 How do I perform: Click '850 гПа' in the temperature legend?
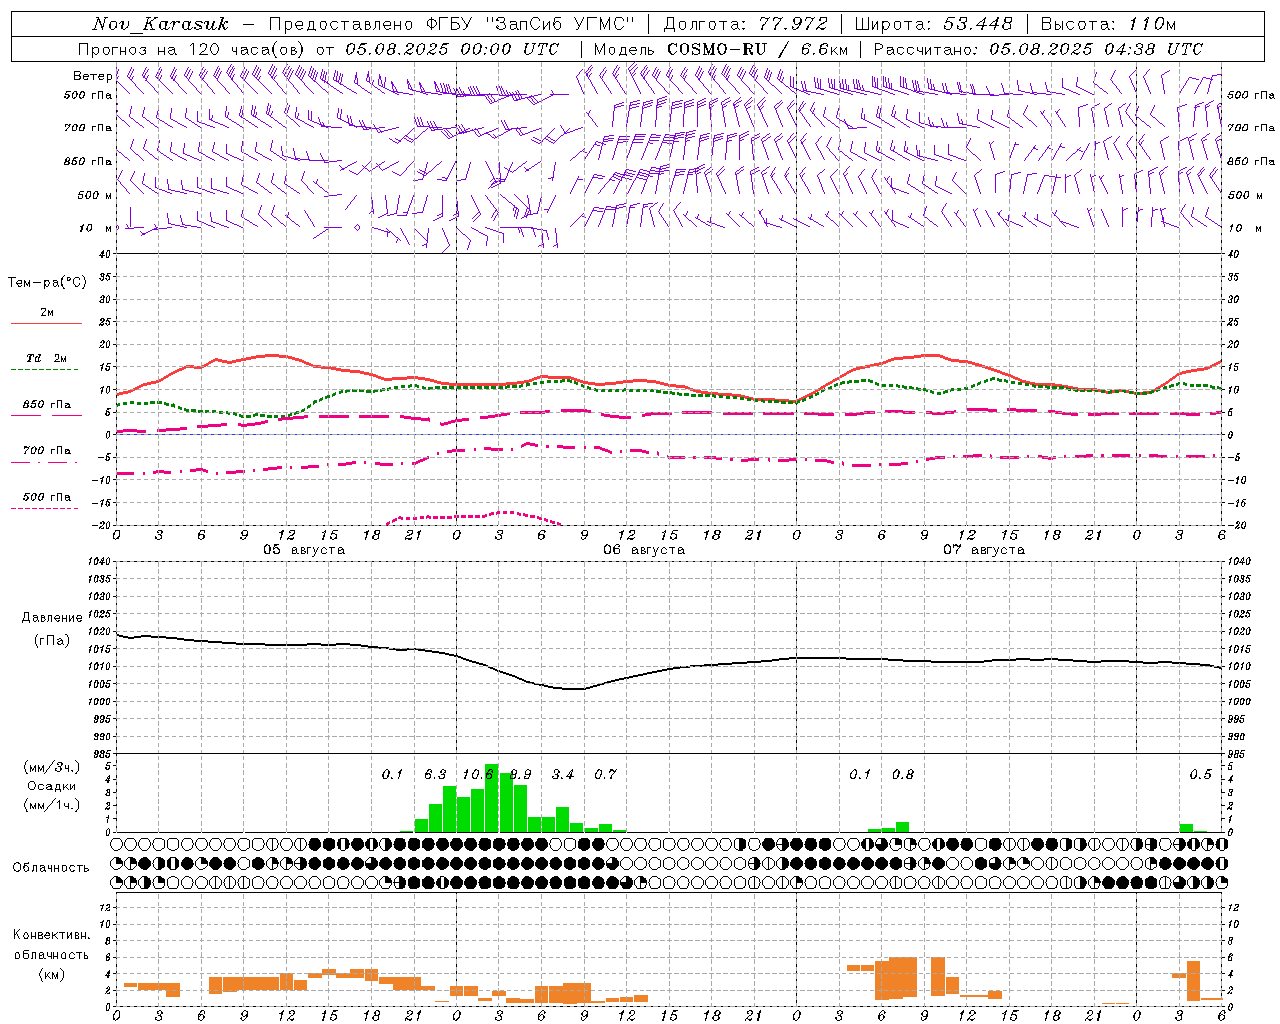point(47,405)
